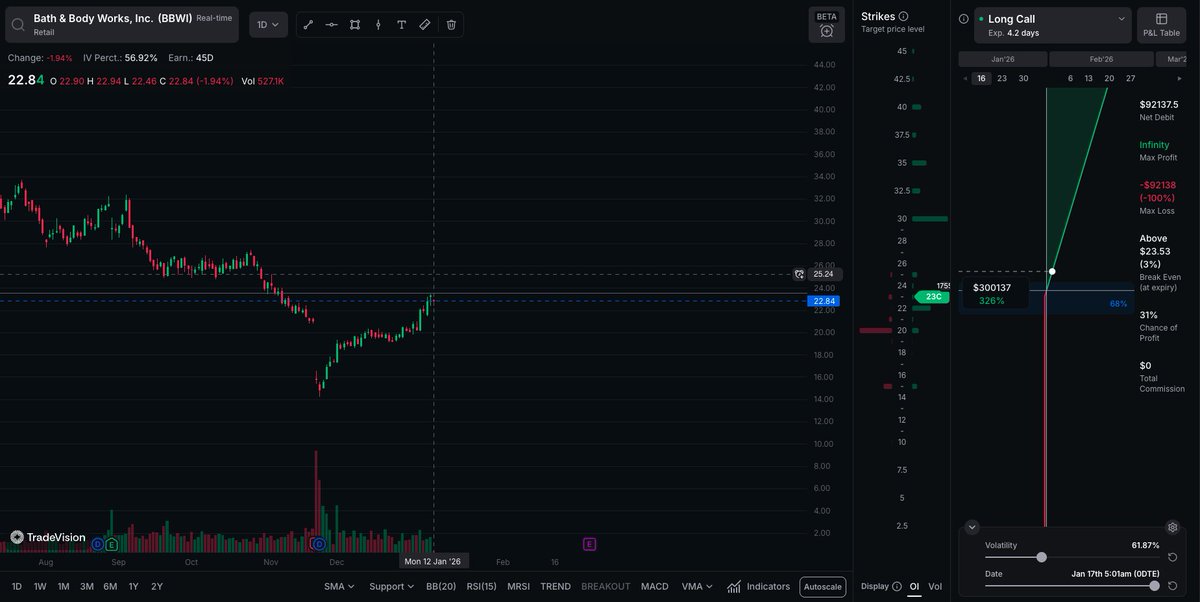Toggle the BB(20) indicator
The height and width of the screenshot is (602, 1200).
click(x=441, y=586)
